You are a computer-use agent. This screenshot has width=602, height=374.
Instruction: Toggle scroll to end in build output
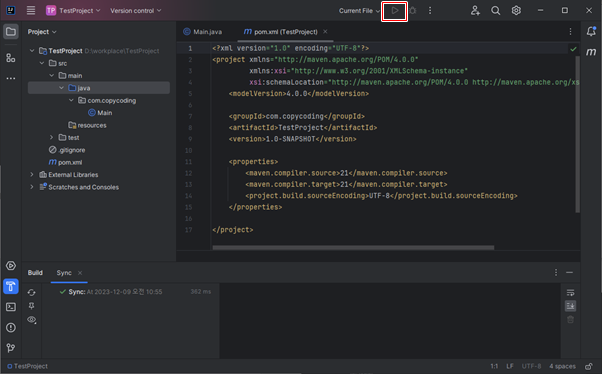tap(571, 306)
